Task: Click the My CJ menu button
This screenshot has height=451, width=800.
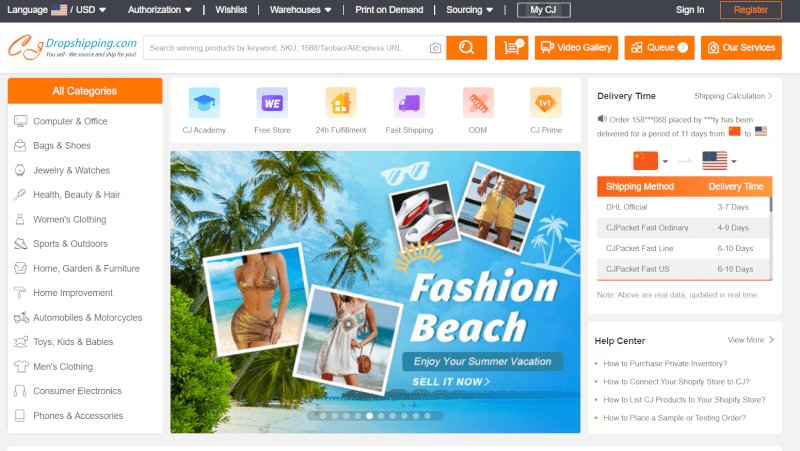Action: 543,10
